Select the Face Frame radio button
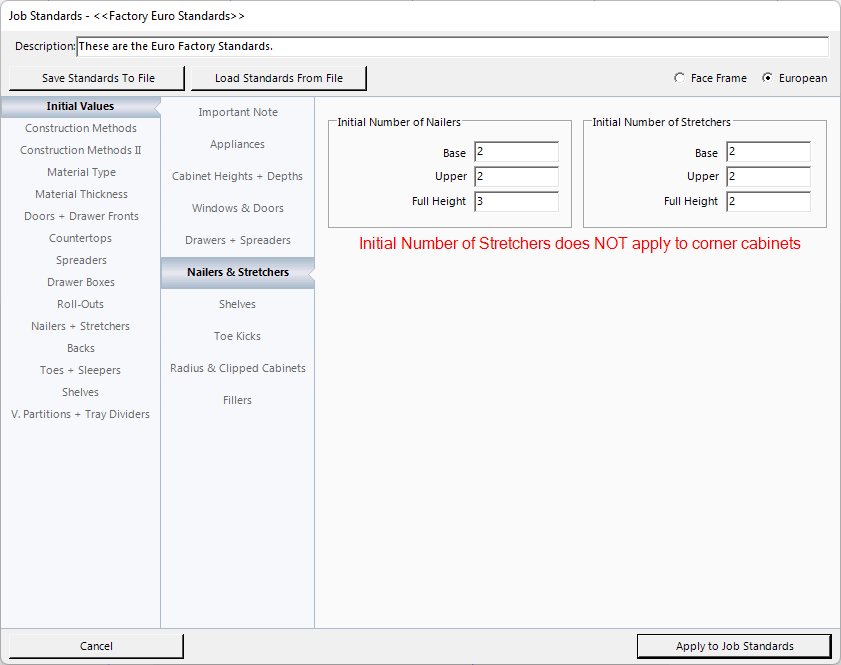Image resolution: width=841 pixels, height=665 pixels. point(681,78)
